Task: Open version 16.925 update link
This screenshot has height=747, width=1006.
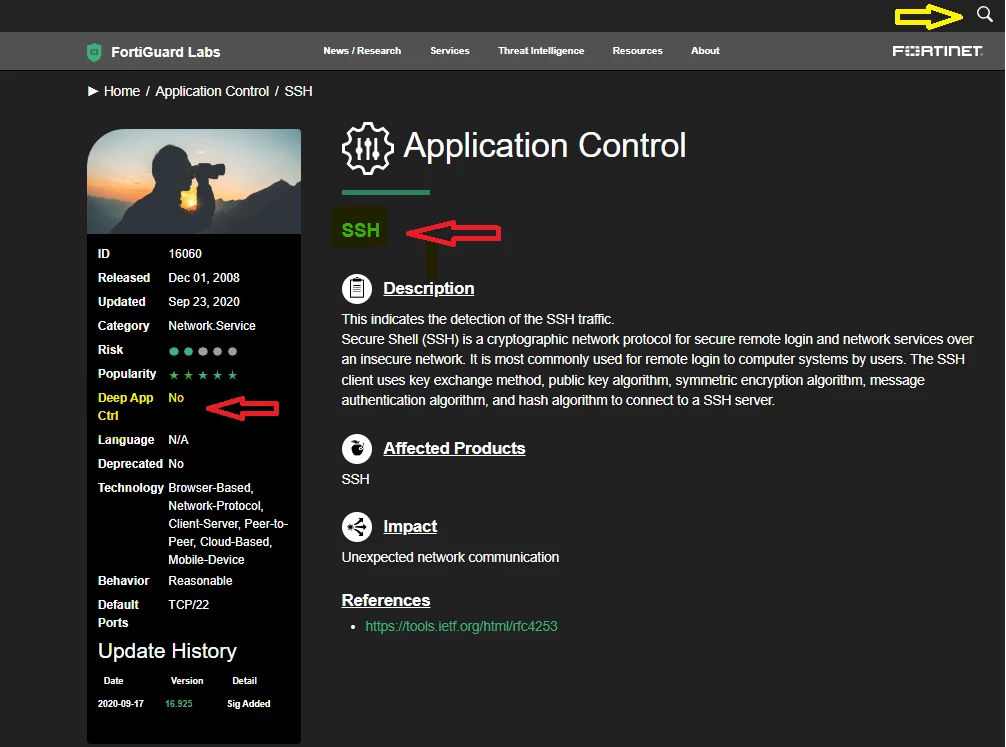Action: [179, 703]
